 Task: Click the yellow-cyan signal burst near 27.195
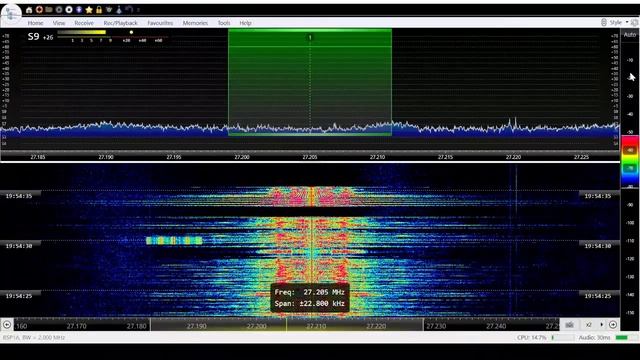174,241
